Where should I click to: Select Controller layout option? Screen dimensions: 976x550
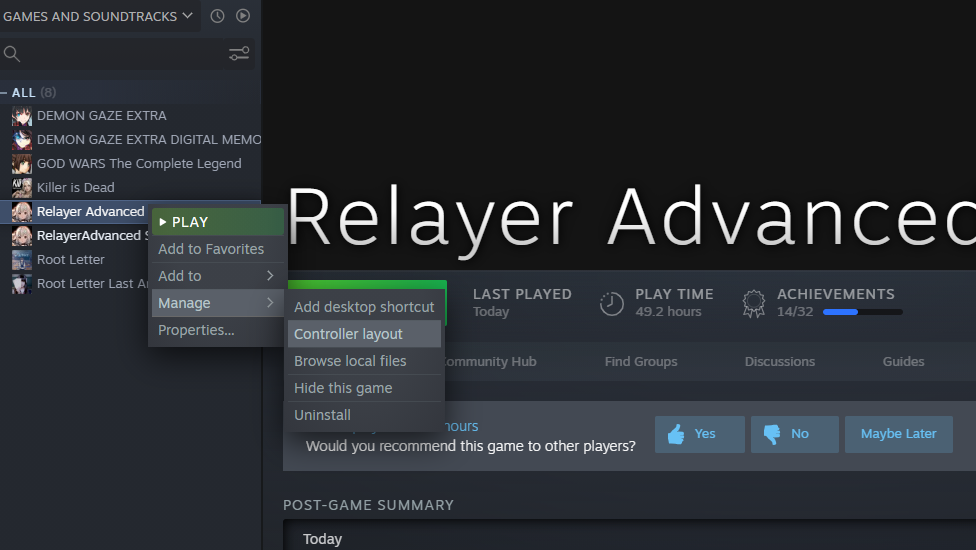[x=364, y=334]
